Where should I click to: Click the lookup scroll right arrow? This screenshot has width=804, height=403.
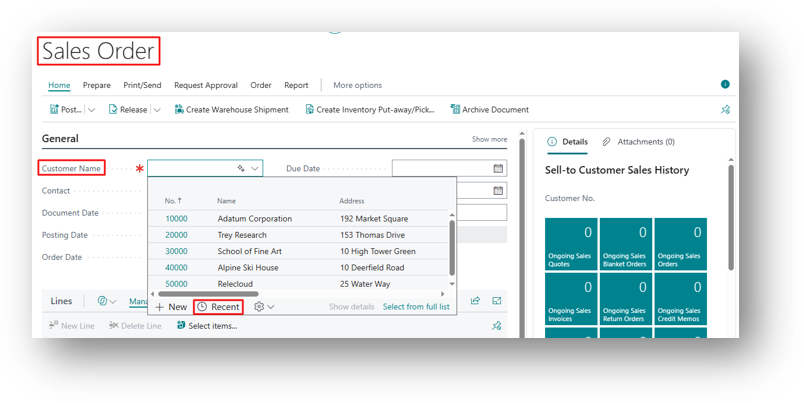coord(442,294)
